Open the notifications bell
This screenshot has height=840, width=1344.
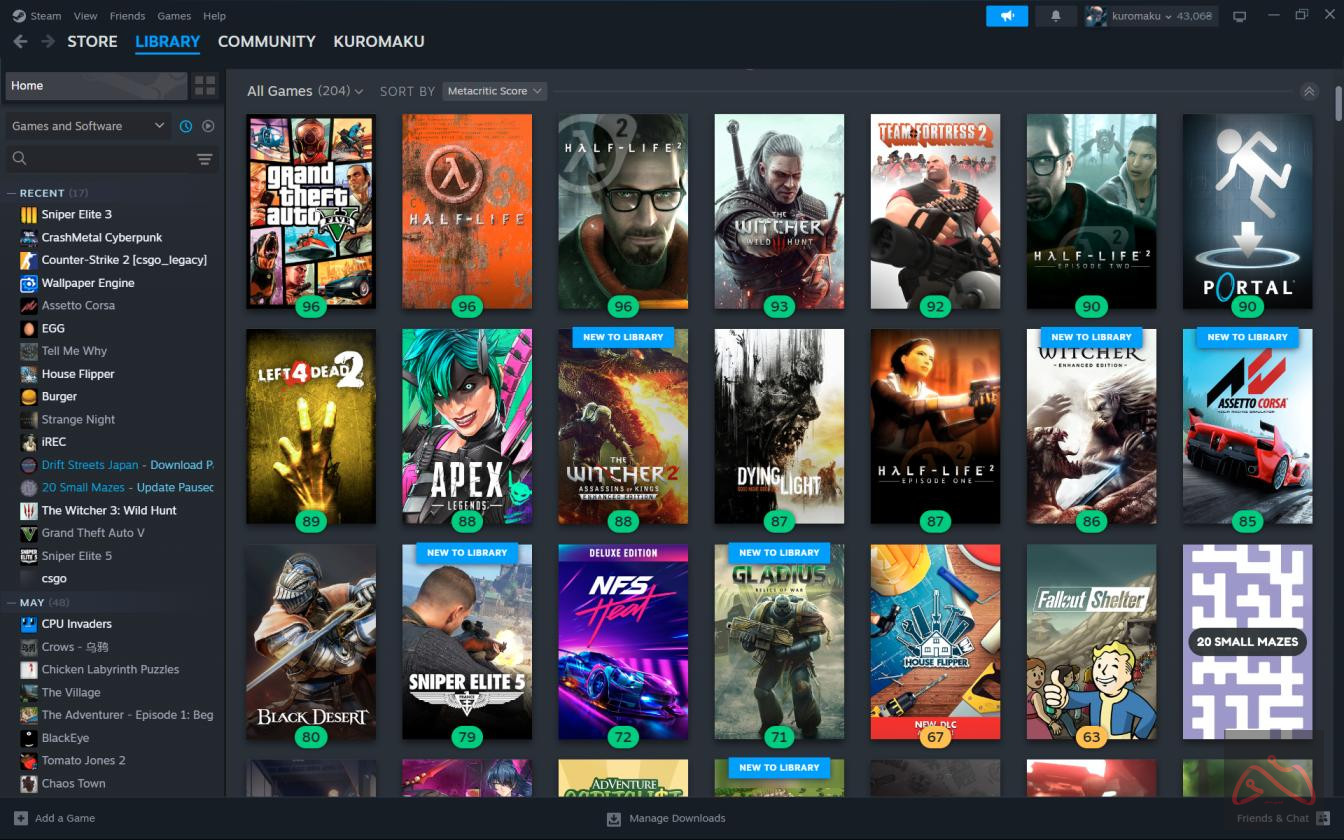pos(1056,16)
